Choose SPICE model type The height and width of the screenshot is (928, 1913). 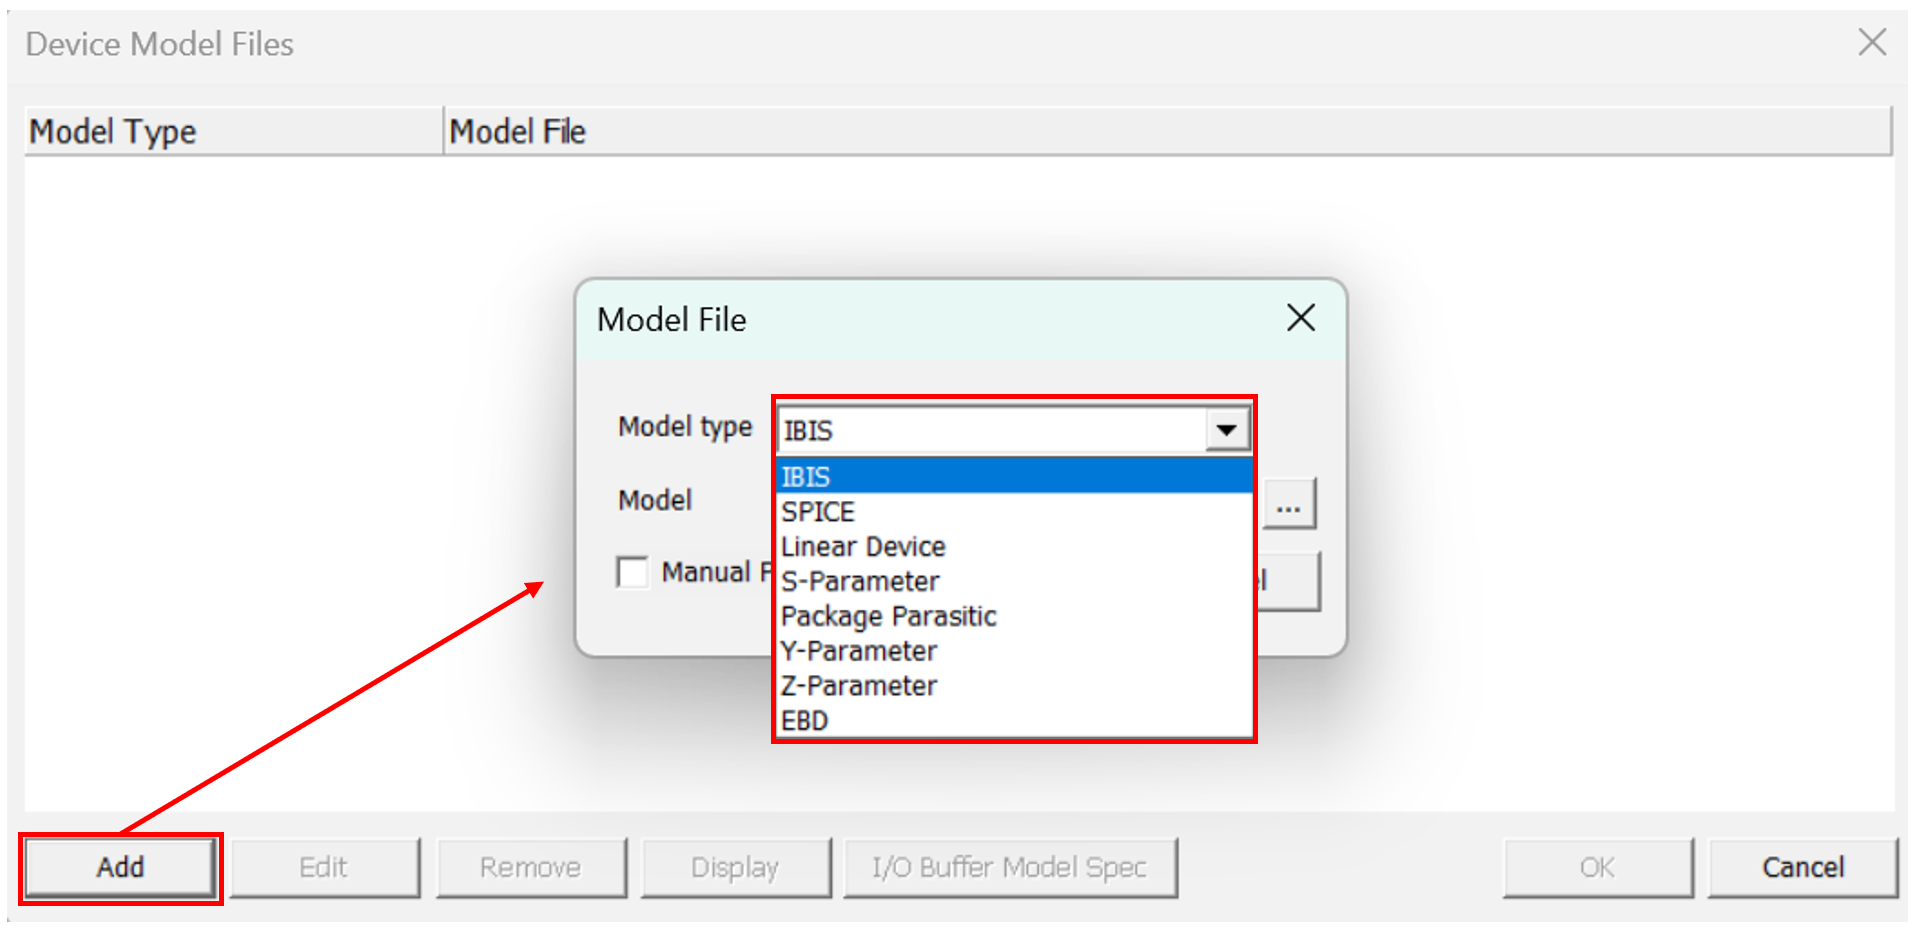tap(1013, 511)
